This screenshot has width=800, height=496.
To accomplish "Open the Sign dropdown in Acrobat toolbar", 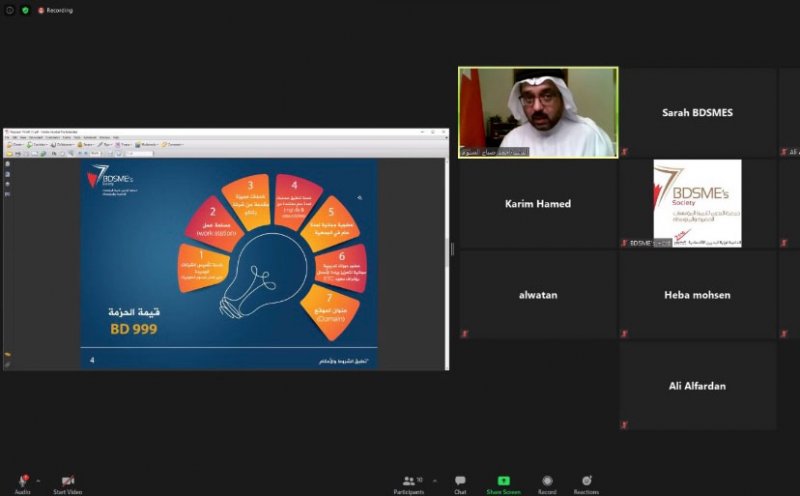I will pos(105,144).
